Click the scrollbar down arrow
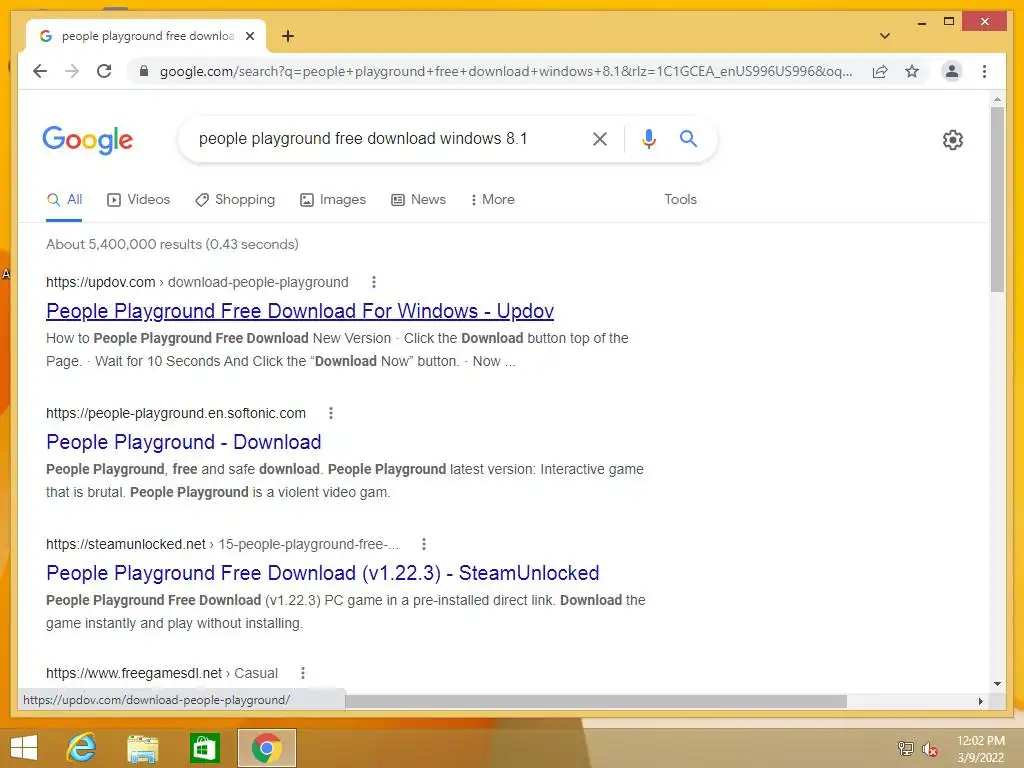This screenshot has height=768, width=1024. pyautogui.click(x=997, y=684)
